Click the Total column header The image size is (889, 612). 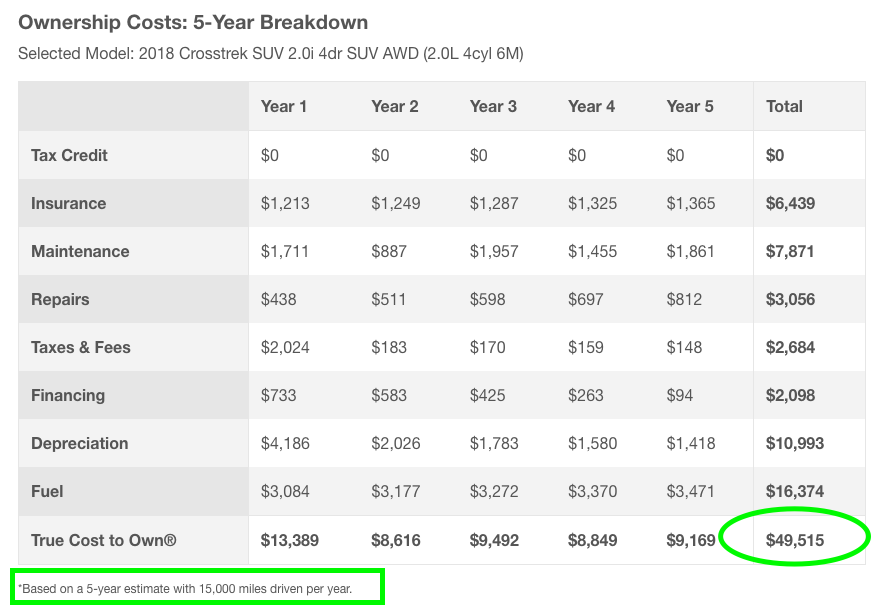point(784,106)
